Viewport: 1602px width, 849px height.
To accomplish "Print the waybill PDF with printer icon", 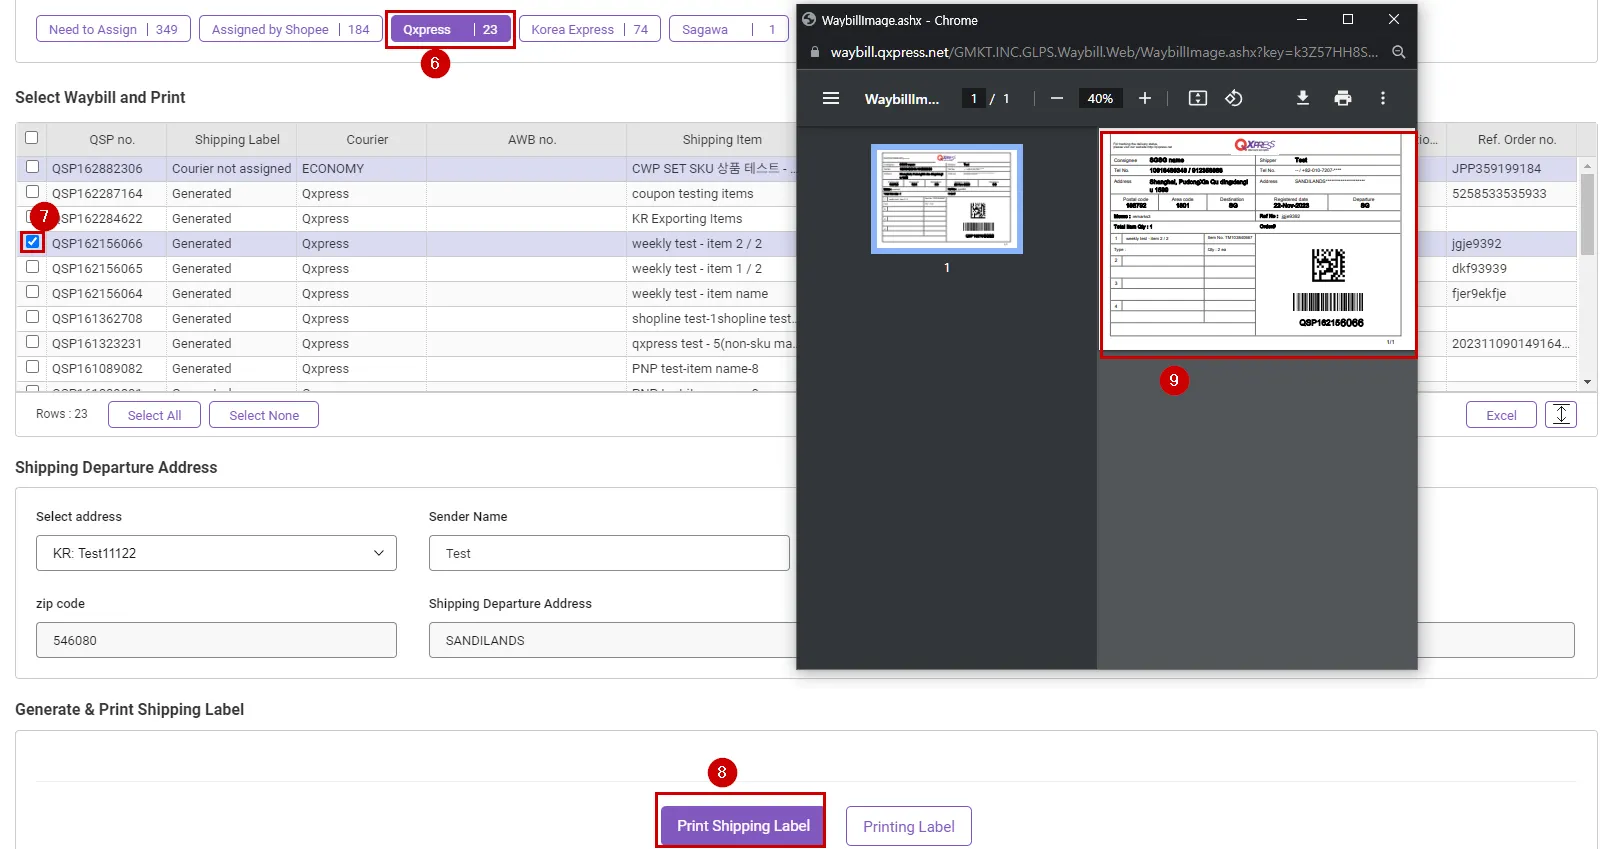I will pyautogui.click(x=1343, y=98).
